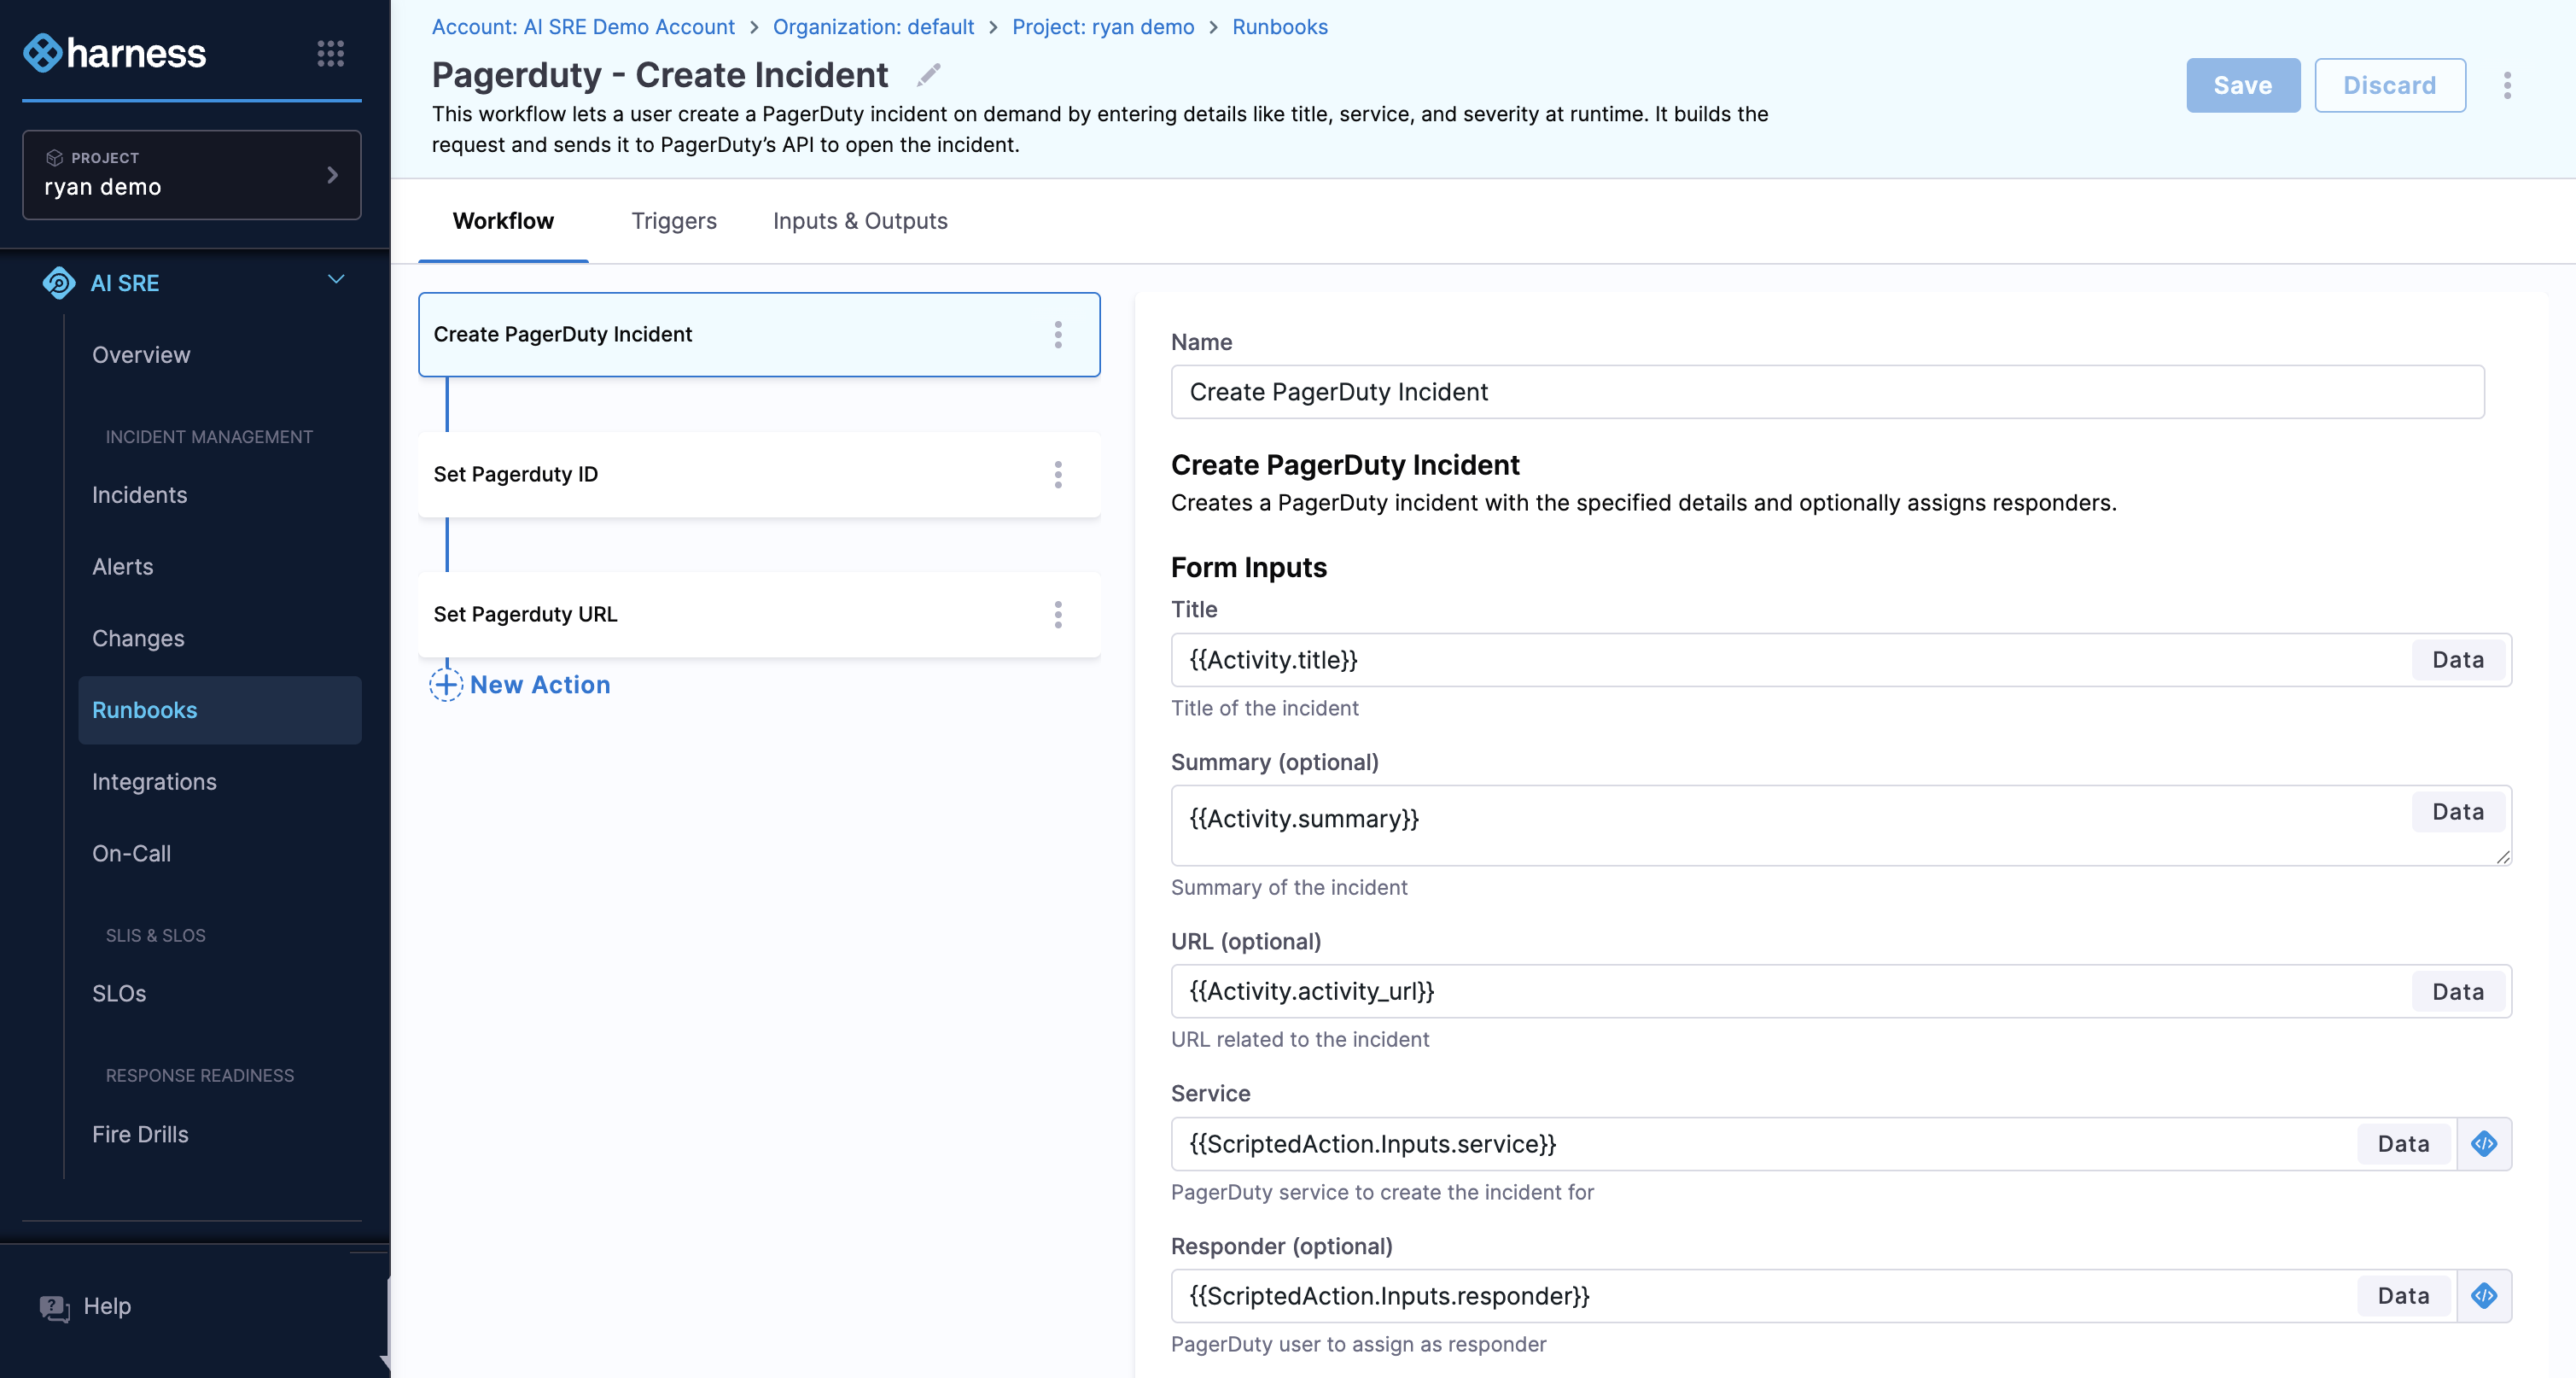The width and height of the screenshot is (2576, 1378).
Task: Click the AI SRE module icon
Action: [x=59, y=283]
